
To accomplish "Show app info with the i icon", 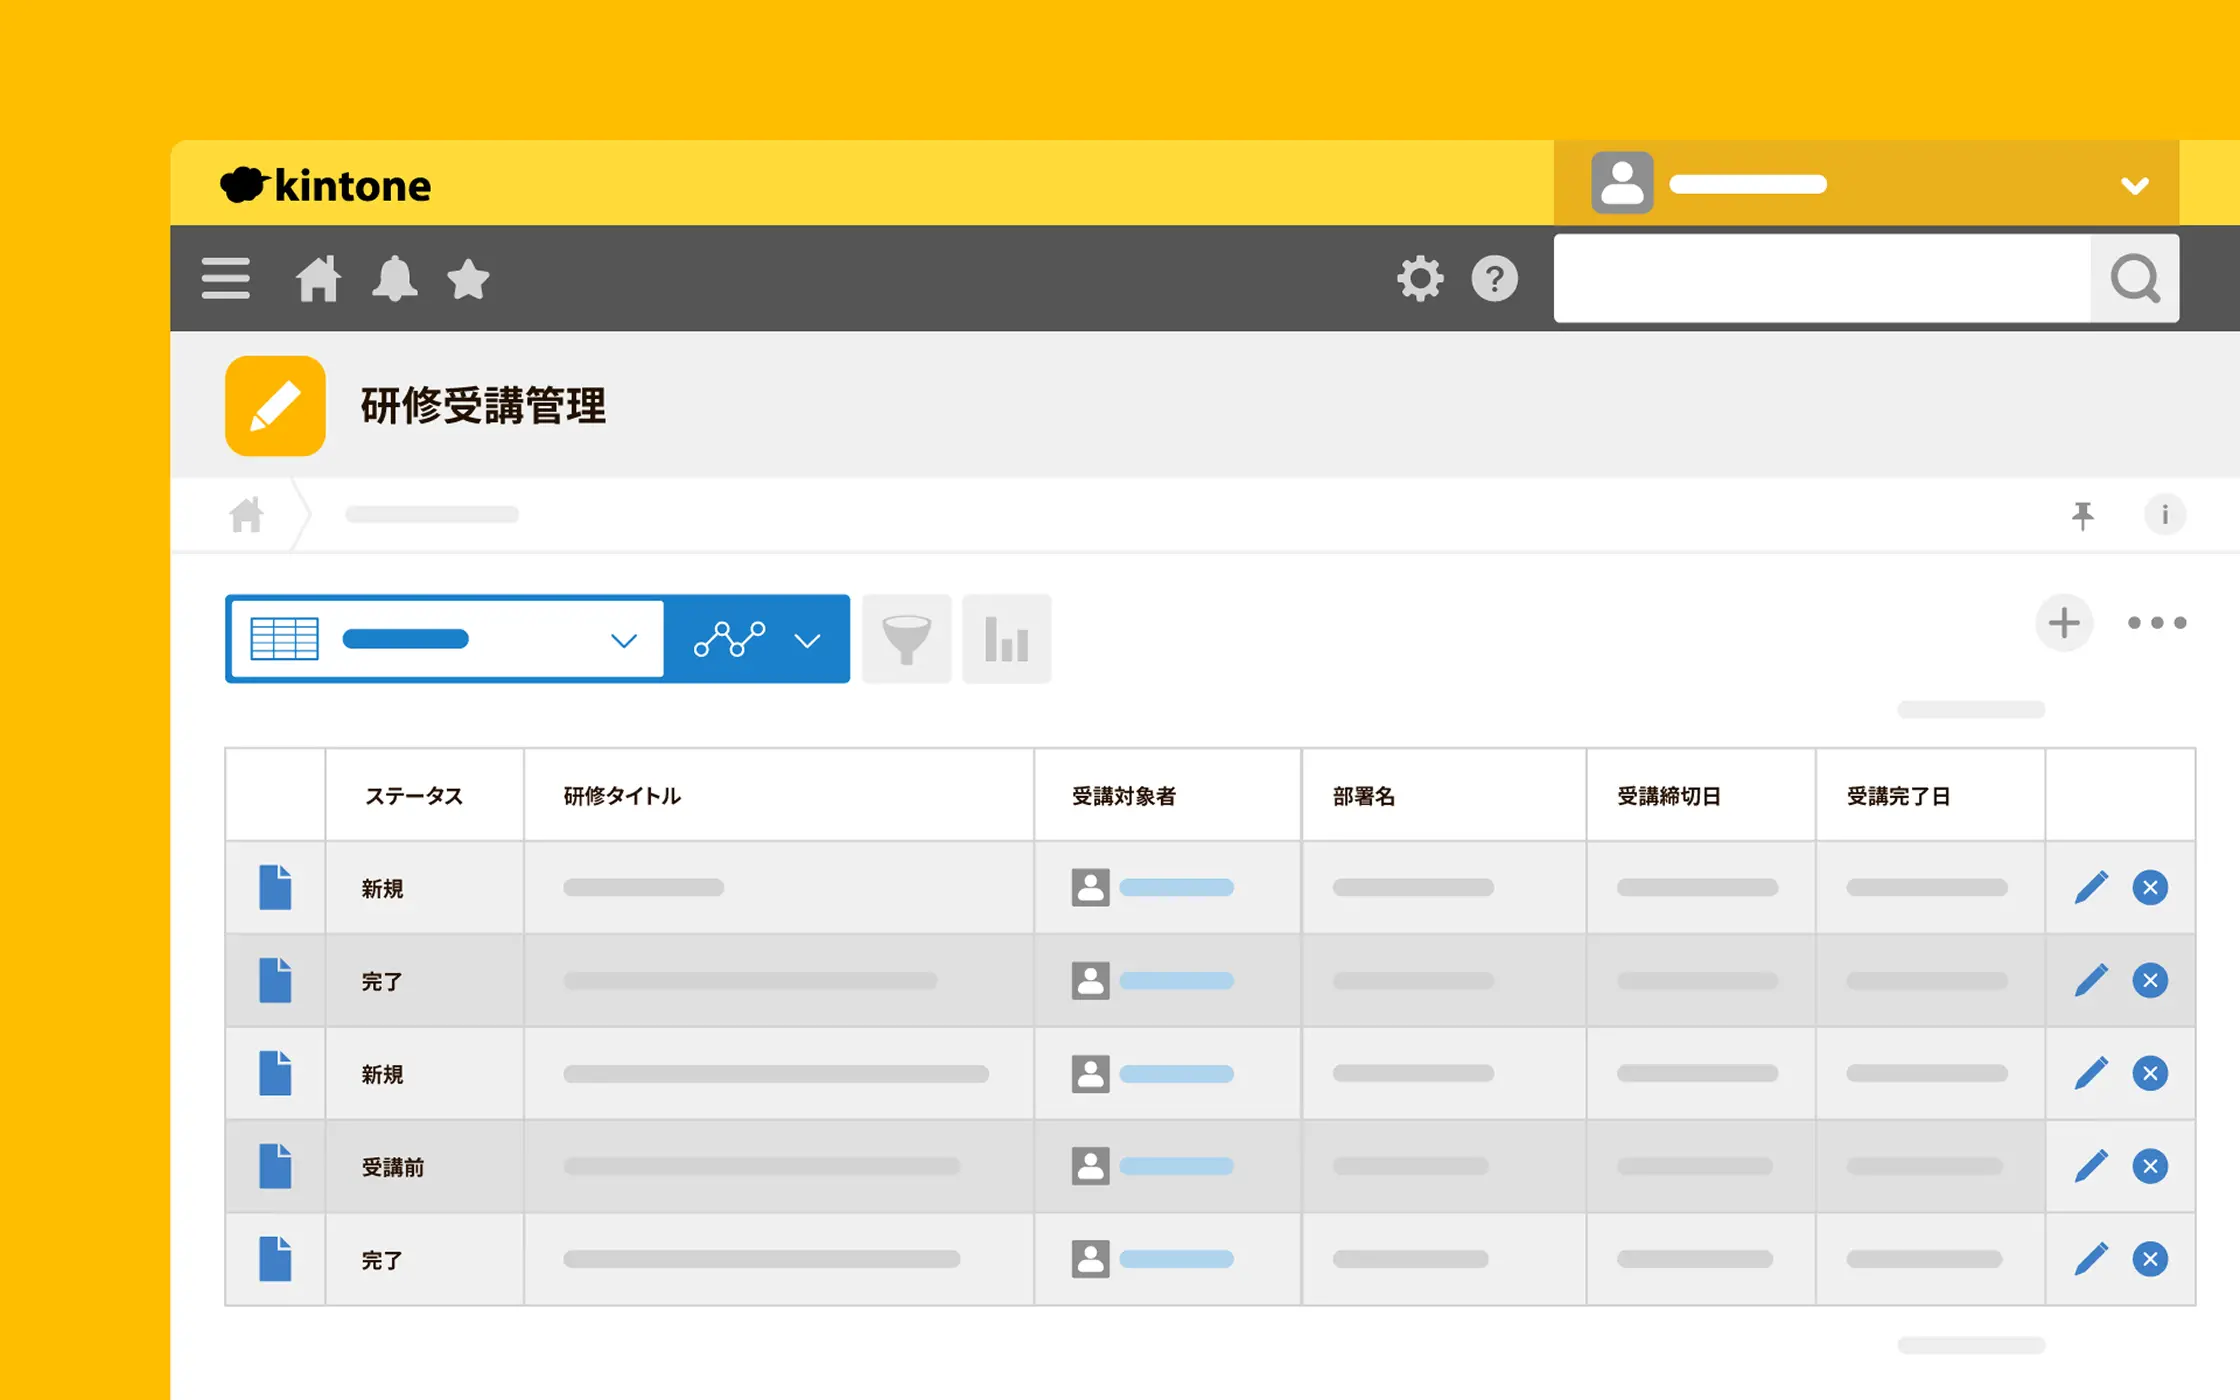I will [x=2165, y=515].
